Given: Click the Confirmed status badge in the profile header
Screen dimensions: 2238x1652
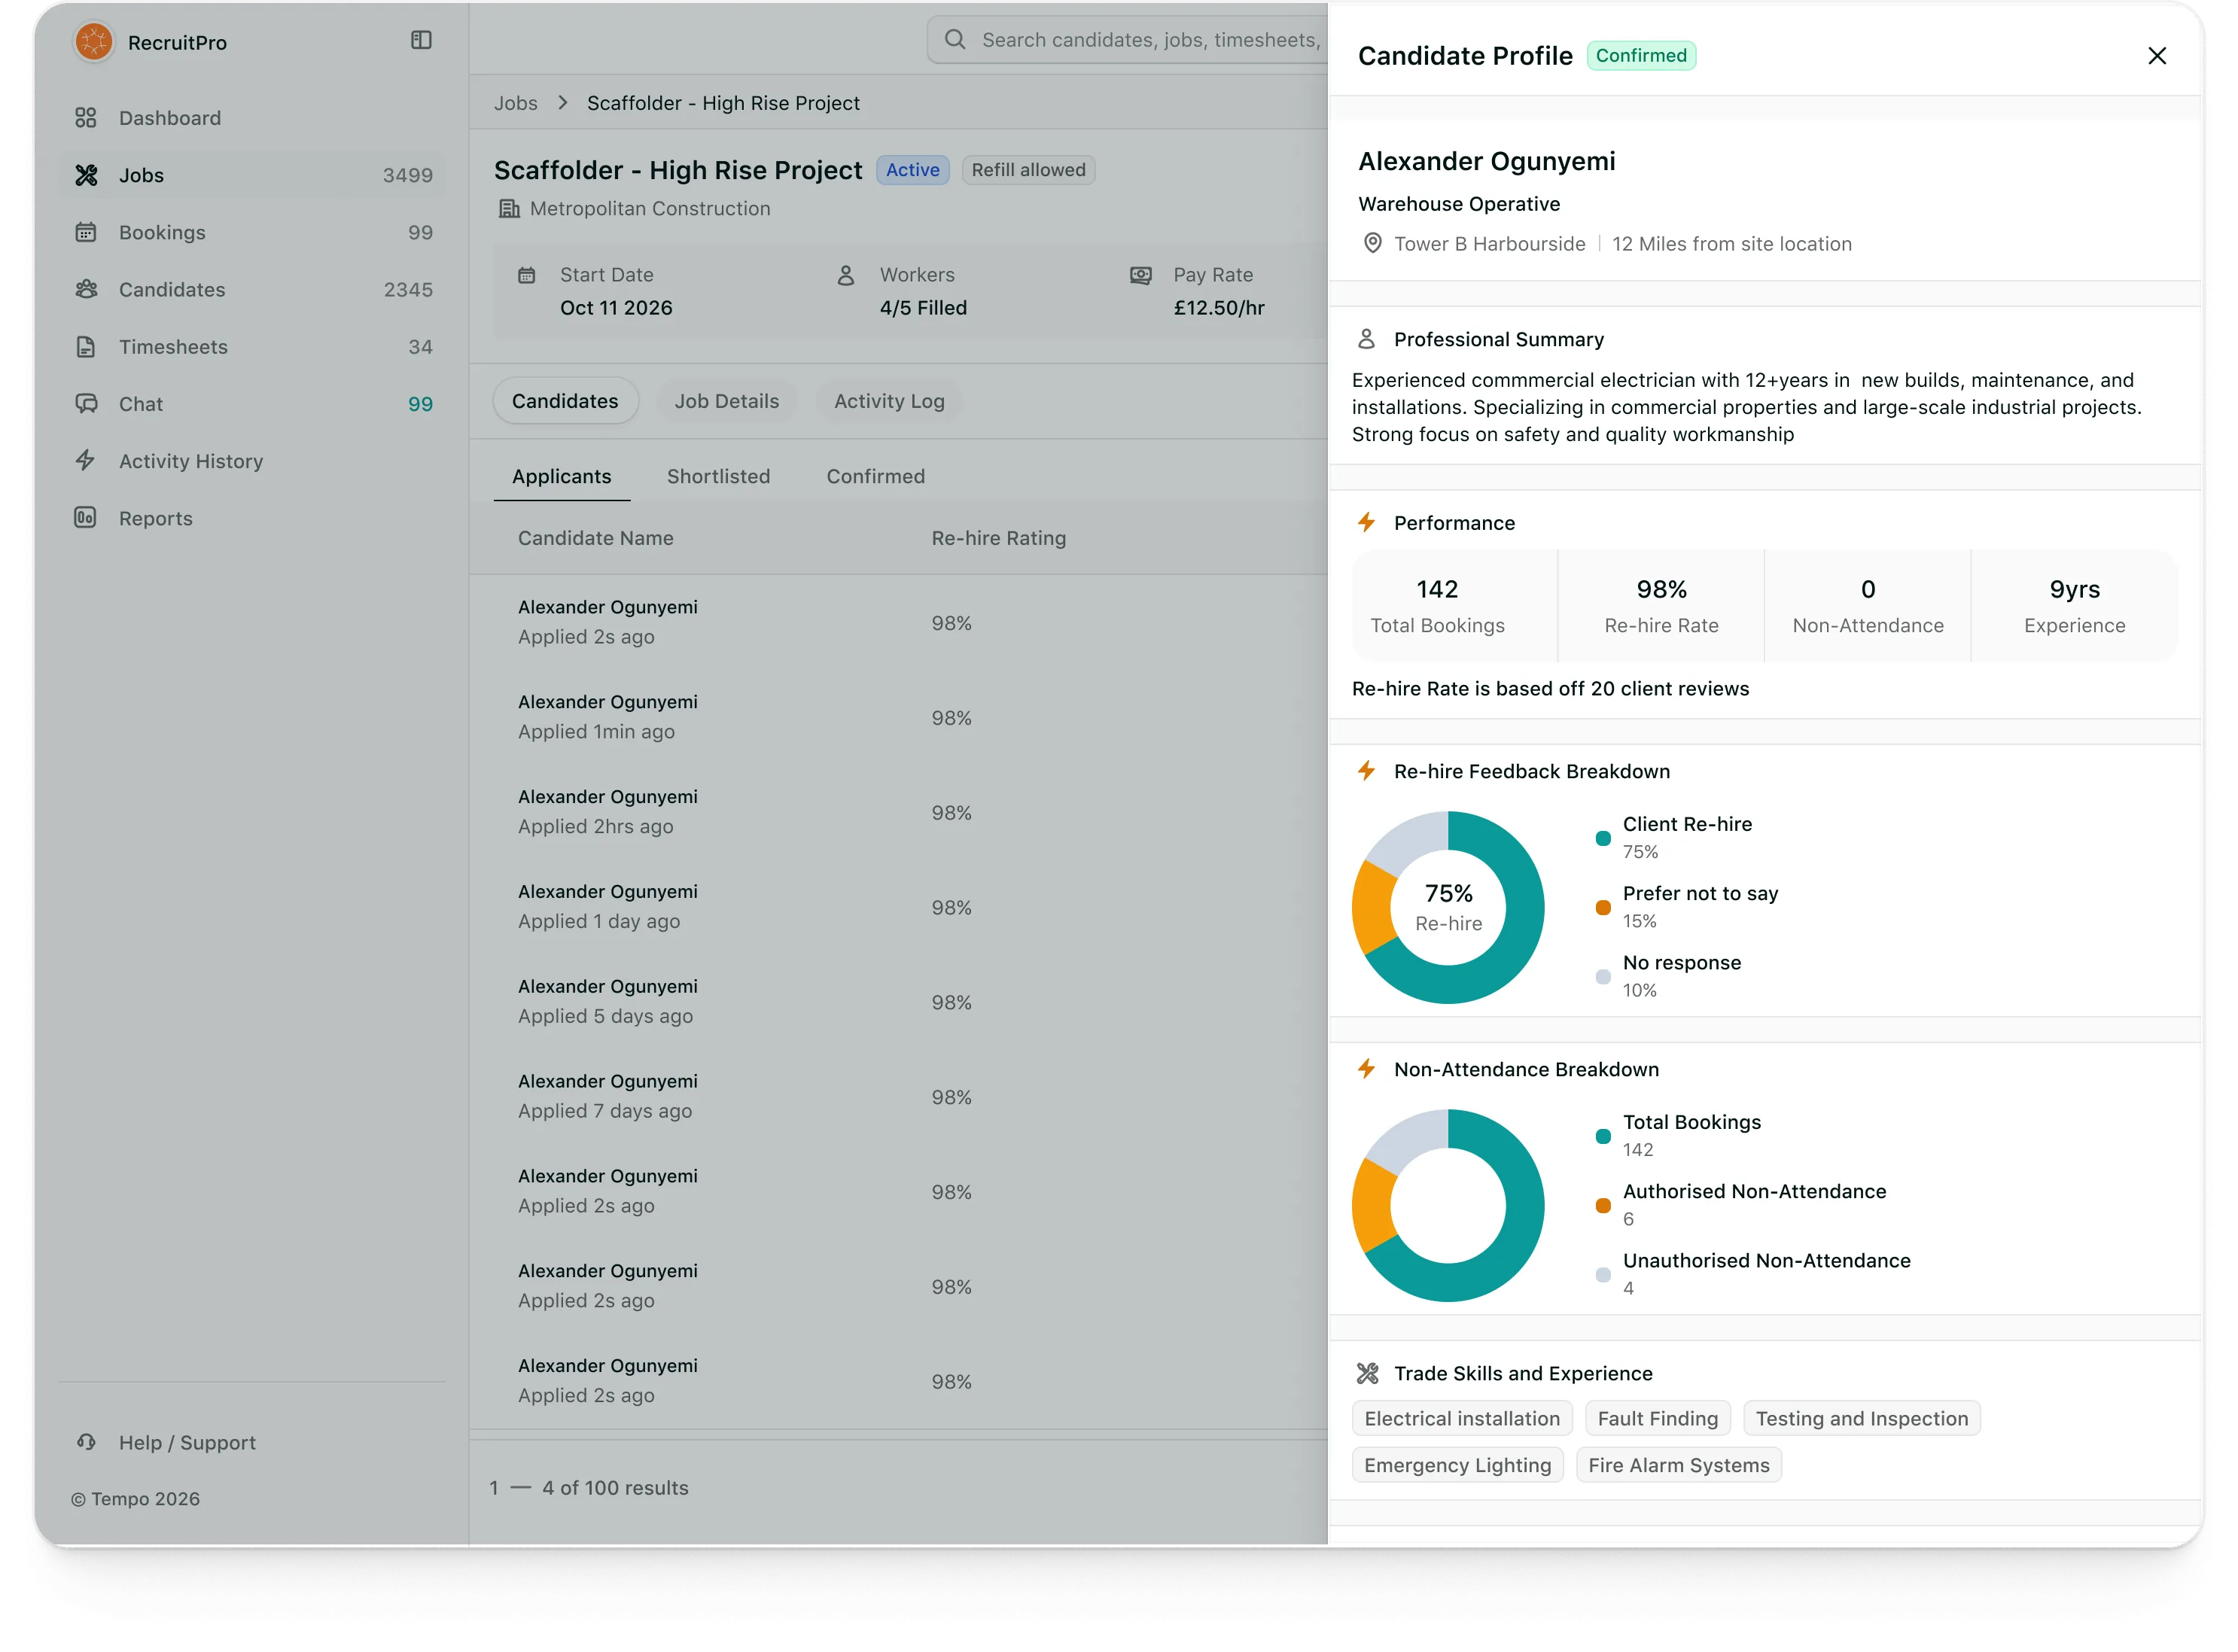Looking at the screenshot, I should pyautogui.click(x=1640, y=56).
